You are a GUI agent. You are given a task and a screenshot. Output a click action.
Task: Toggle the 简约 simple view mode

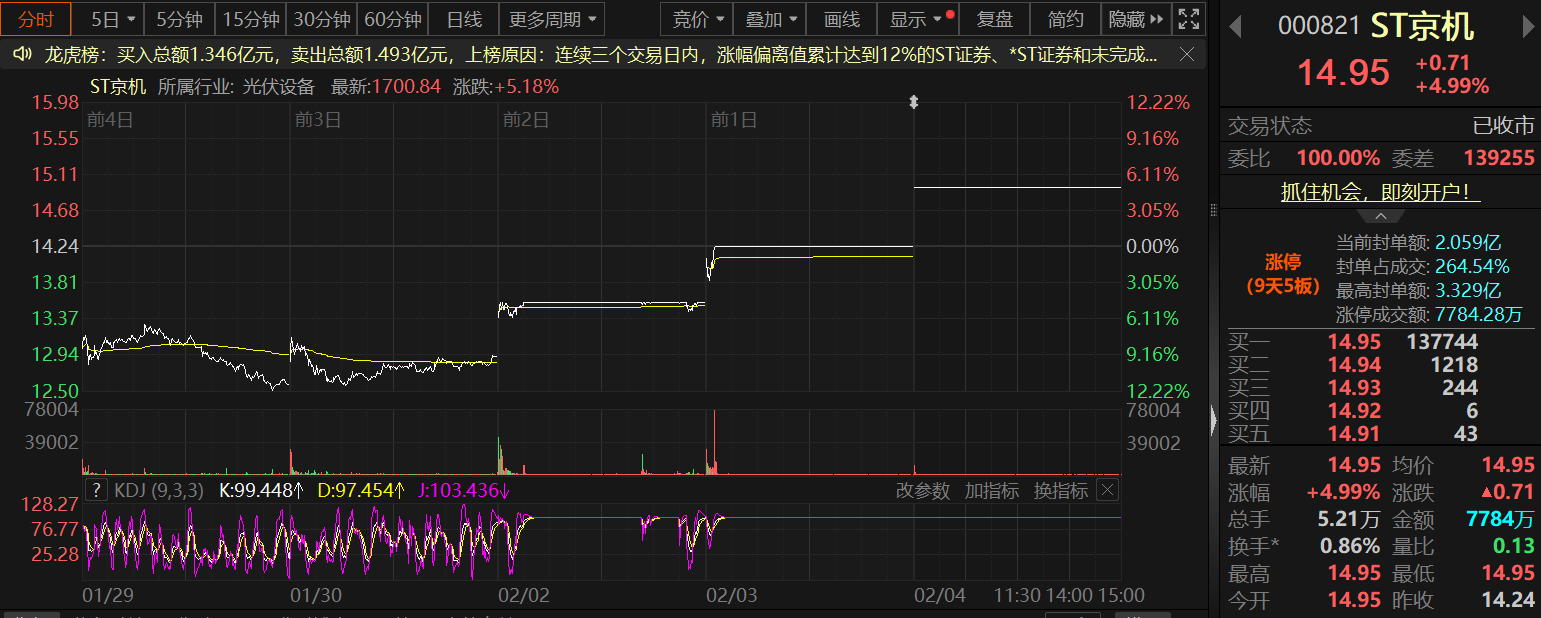[1065, 19]
